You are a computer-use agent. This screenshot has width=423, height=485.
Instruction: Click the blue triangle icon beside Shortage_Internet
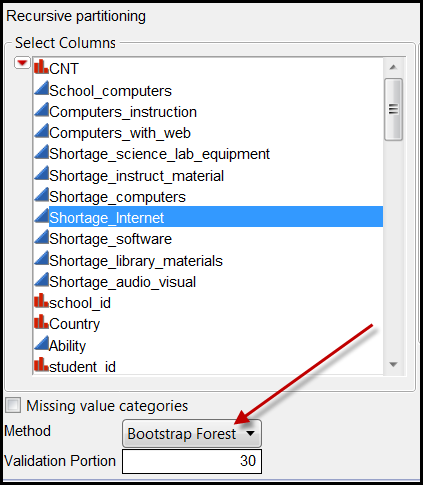pyautogui.click(x=41, y=216)
